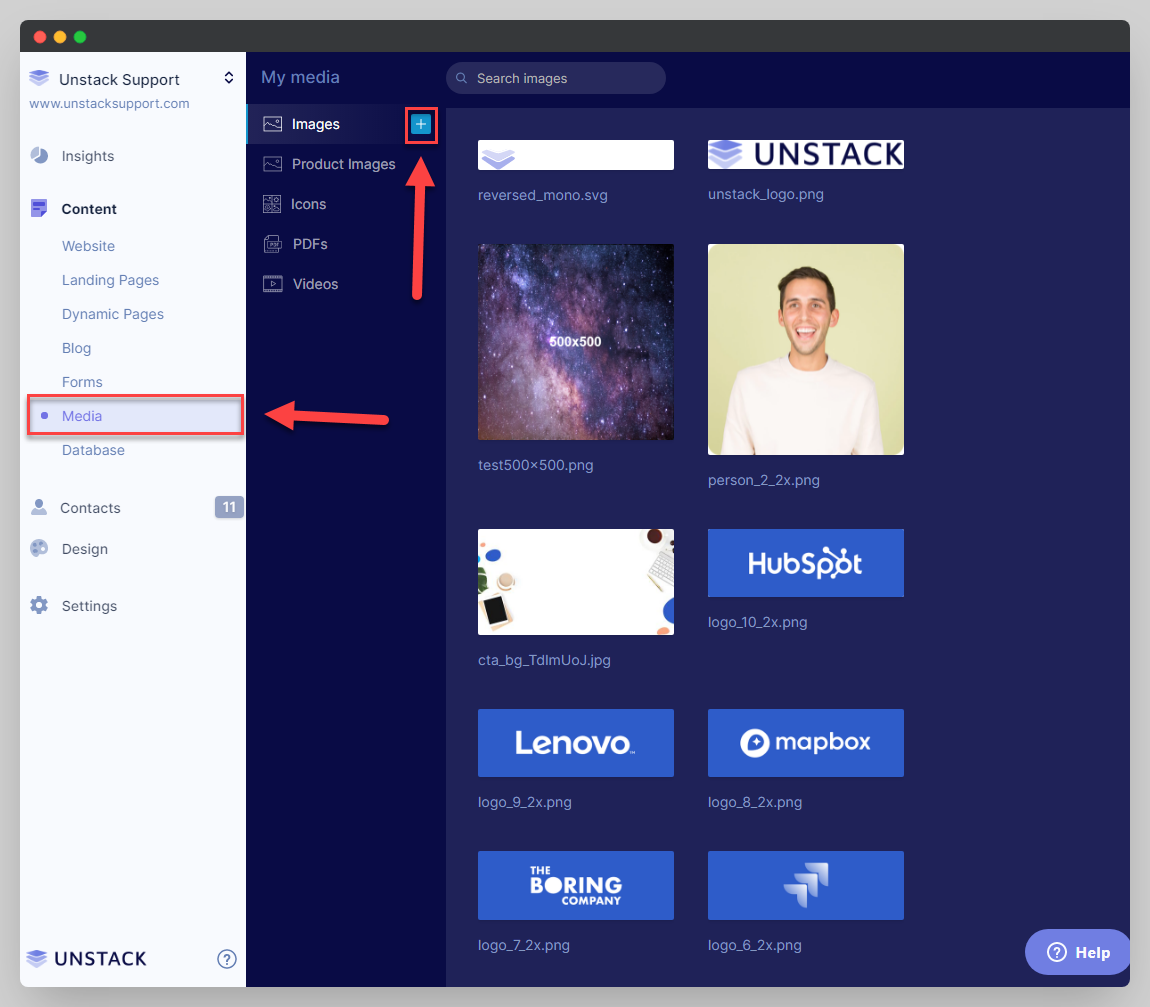
Task: Select the reversed_mono.svg thumbnail
Action: [576, 155]
